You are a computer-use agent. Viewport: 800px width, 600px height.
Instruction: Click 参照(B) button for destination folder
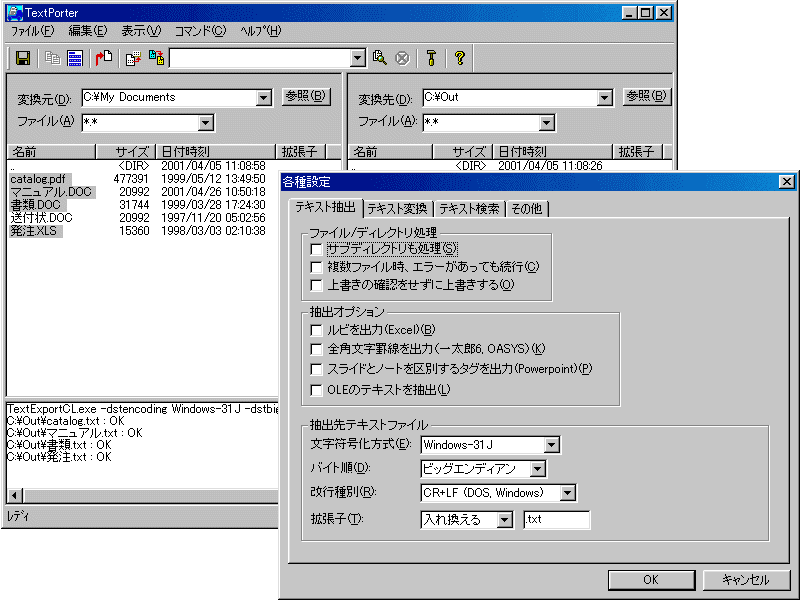pyautogui.click(x=646, y=96)
